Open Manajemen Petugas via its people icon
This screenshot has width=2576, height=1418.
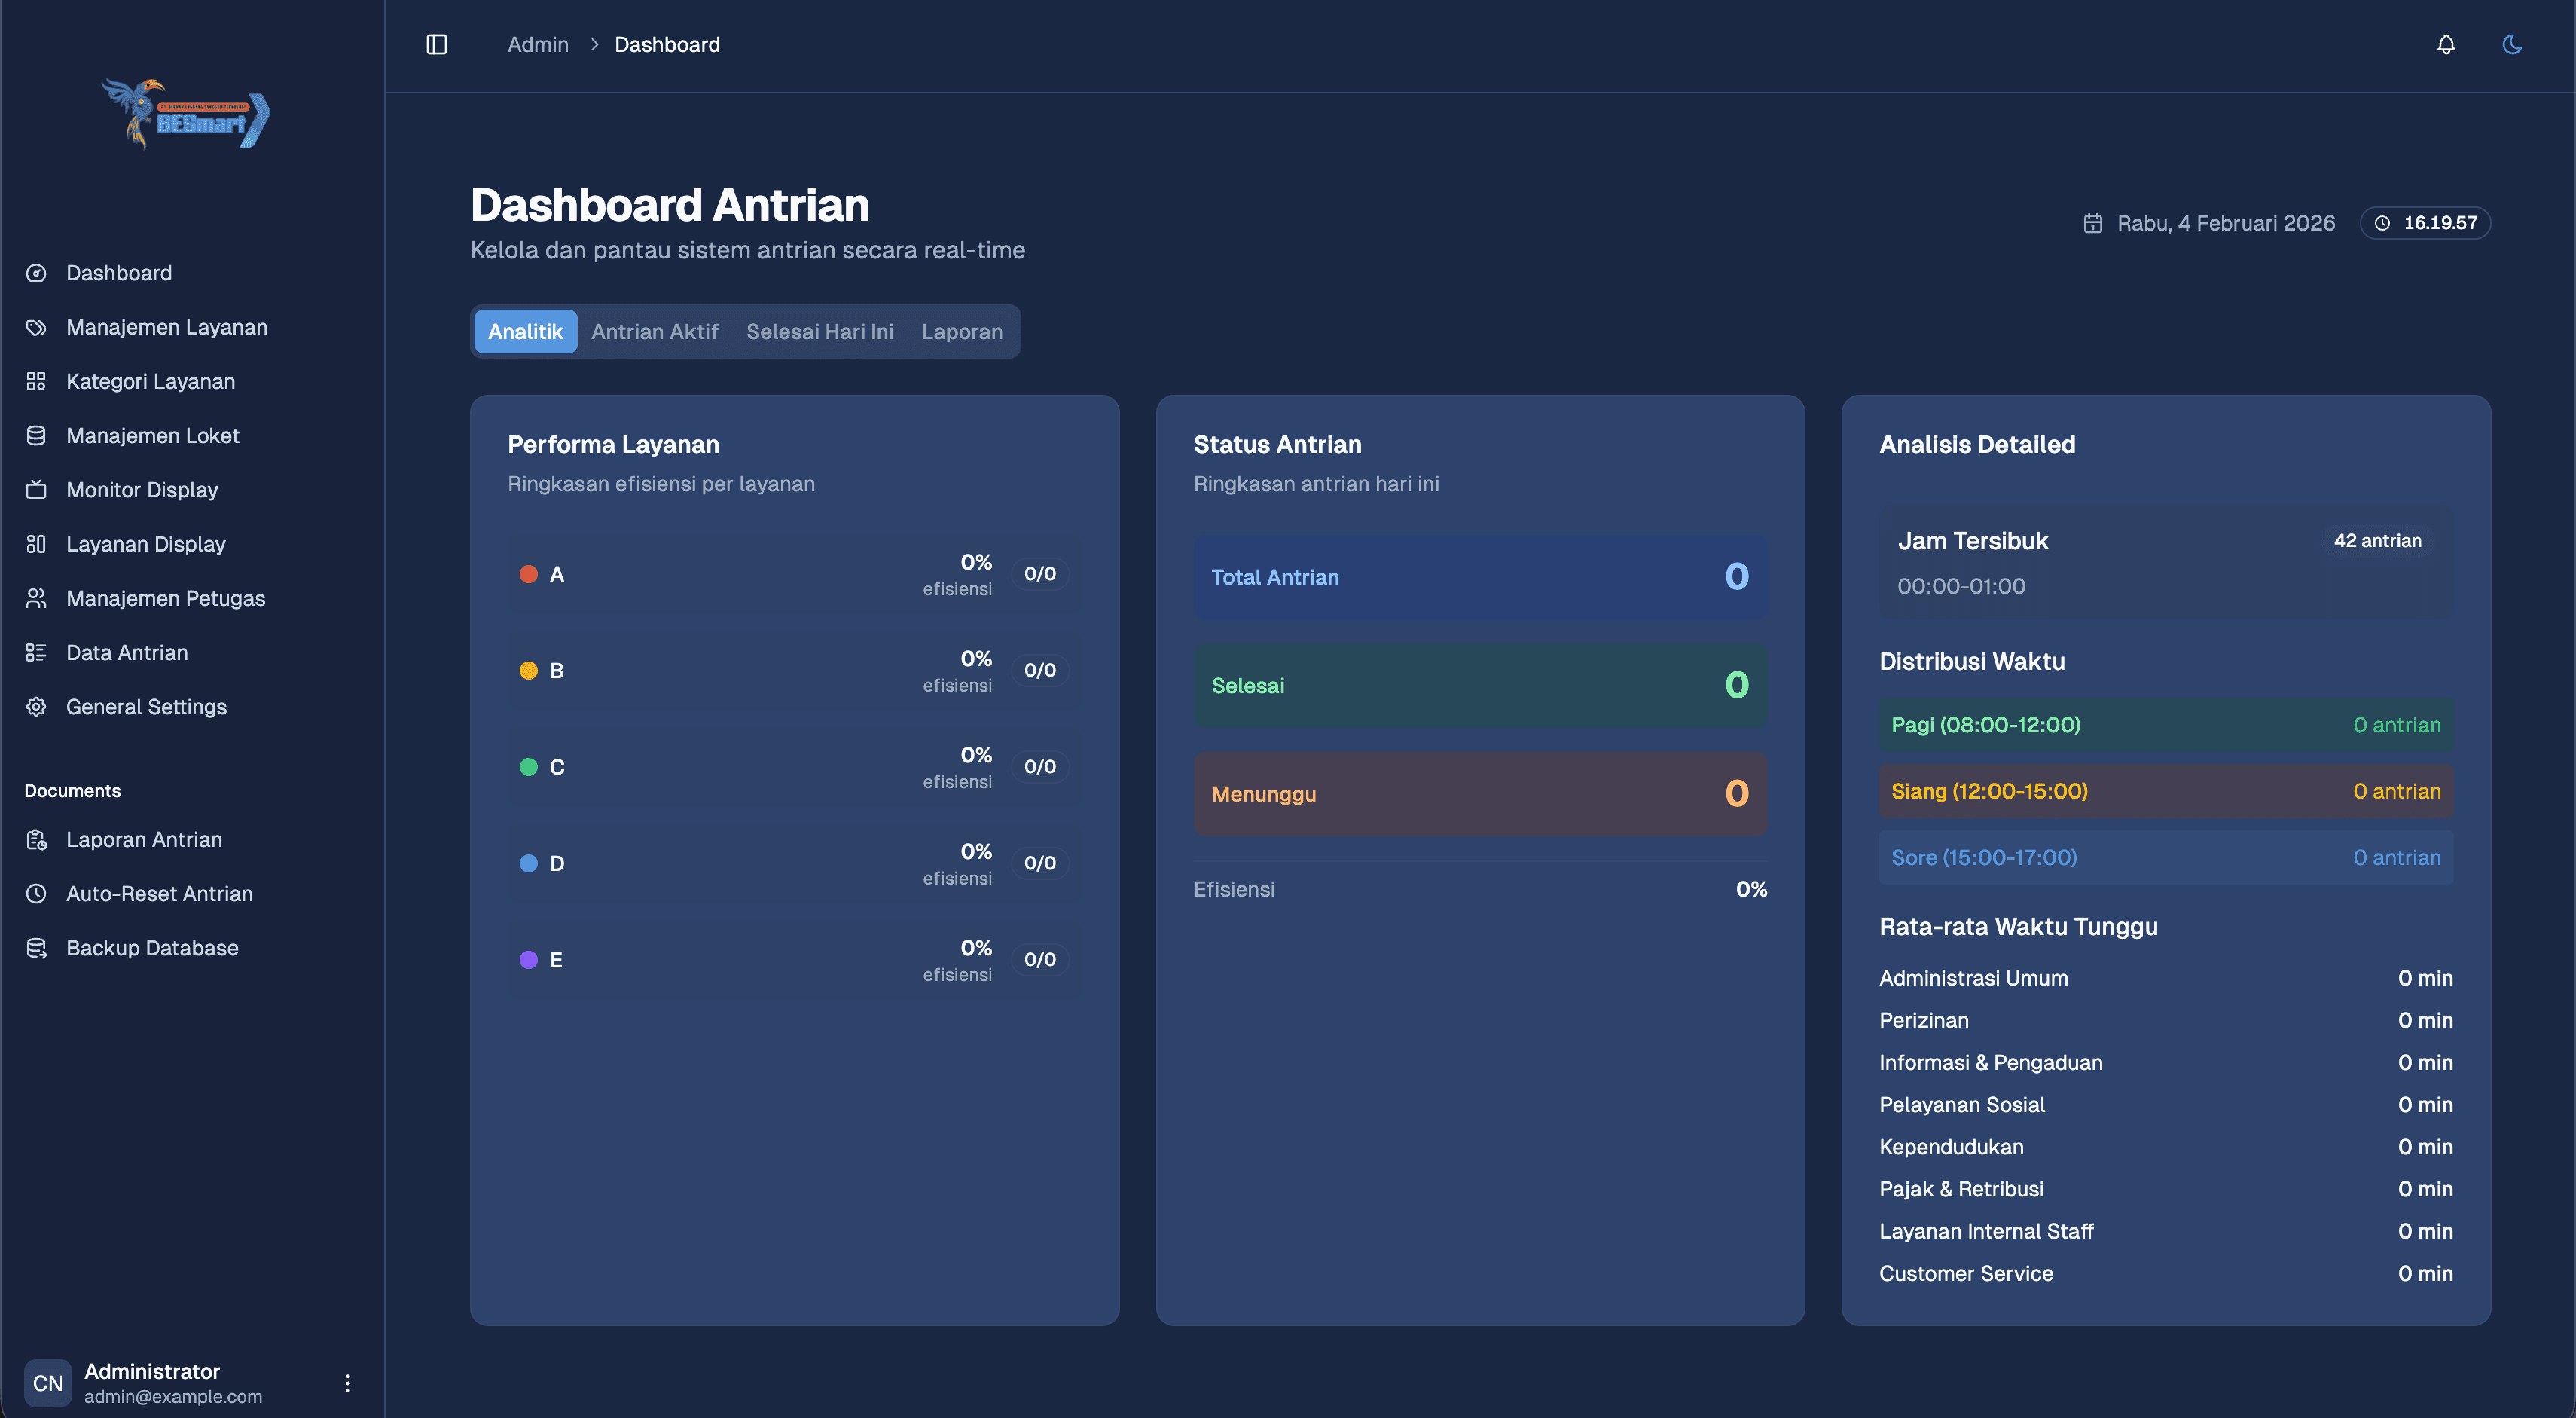click(36, 597)
